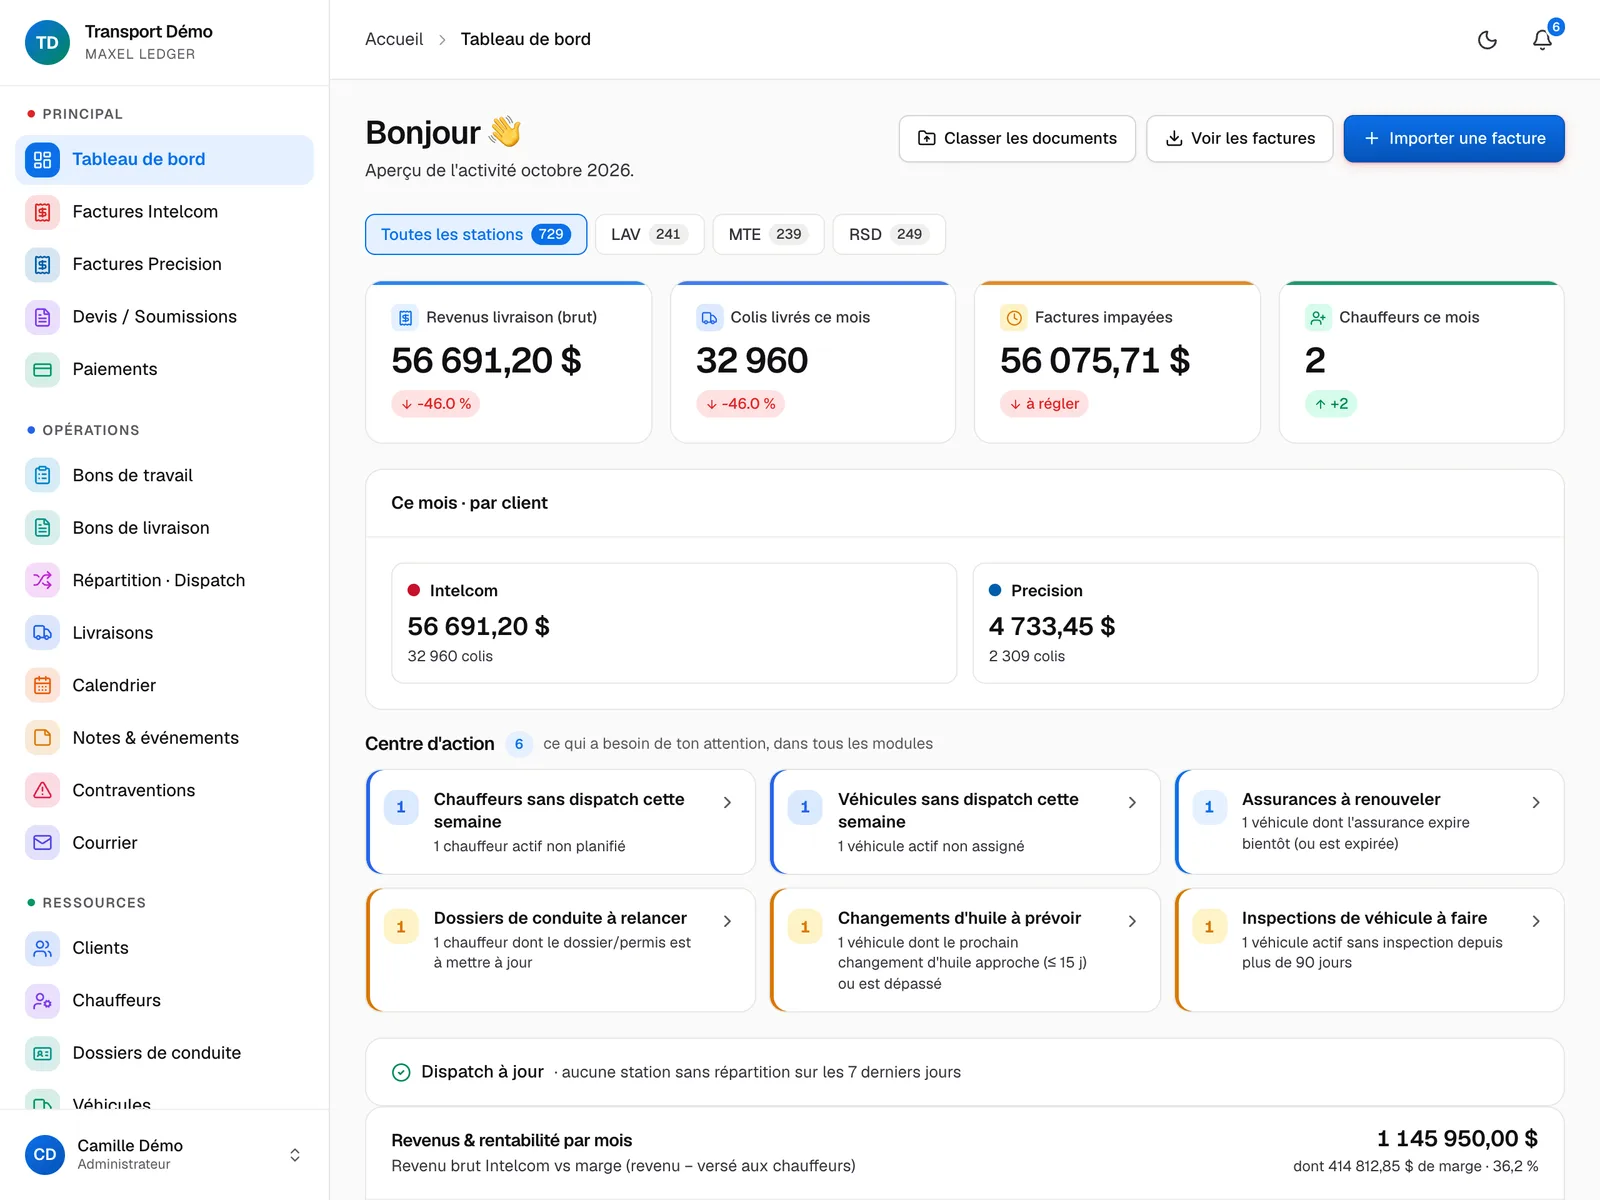Go to Accueil breadcrumb link
The image size is (1600, 1200).
(394, 39)
